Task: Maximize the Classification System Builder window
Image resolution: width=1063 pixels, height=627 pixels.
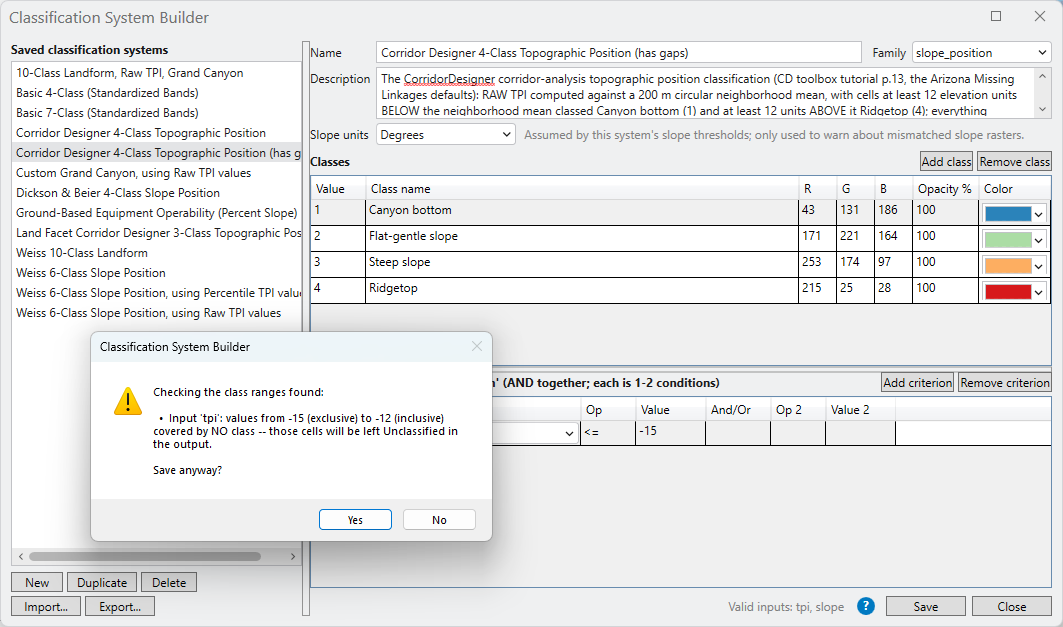Action: click(x=996, y=16)
